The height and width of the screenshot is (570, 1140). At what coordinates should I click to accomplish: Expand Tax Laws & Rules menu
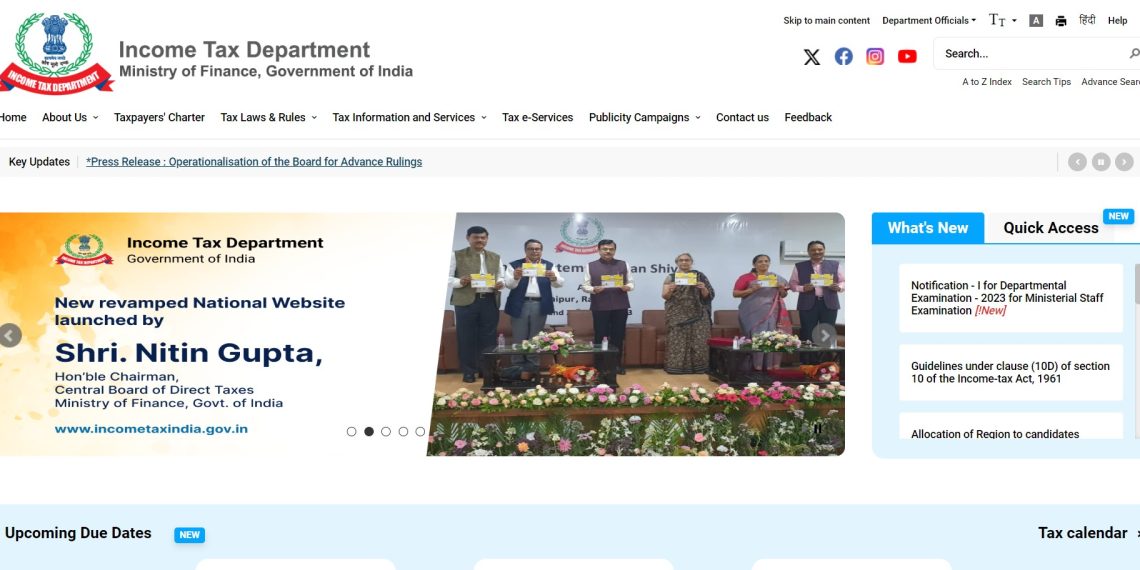pyautogui.click(x=269, y=117)
